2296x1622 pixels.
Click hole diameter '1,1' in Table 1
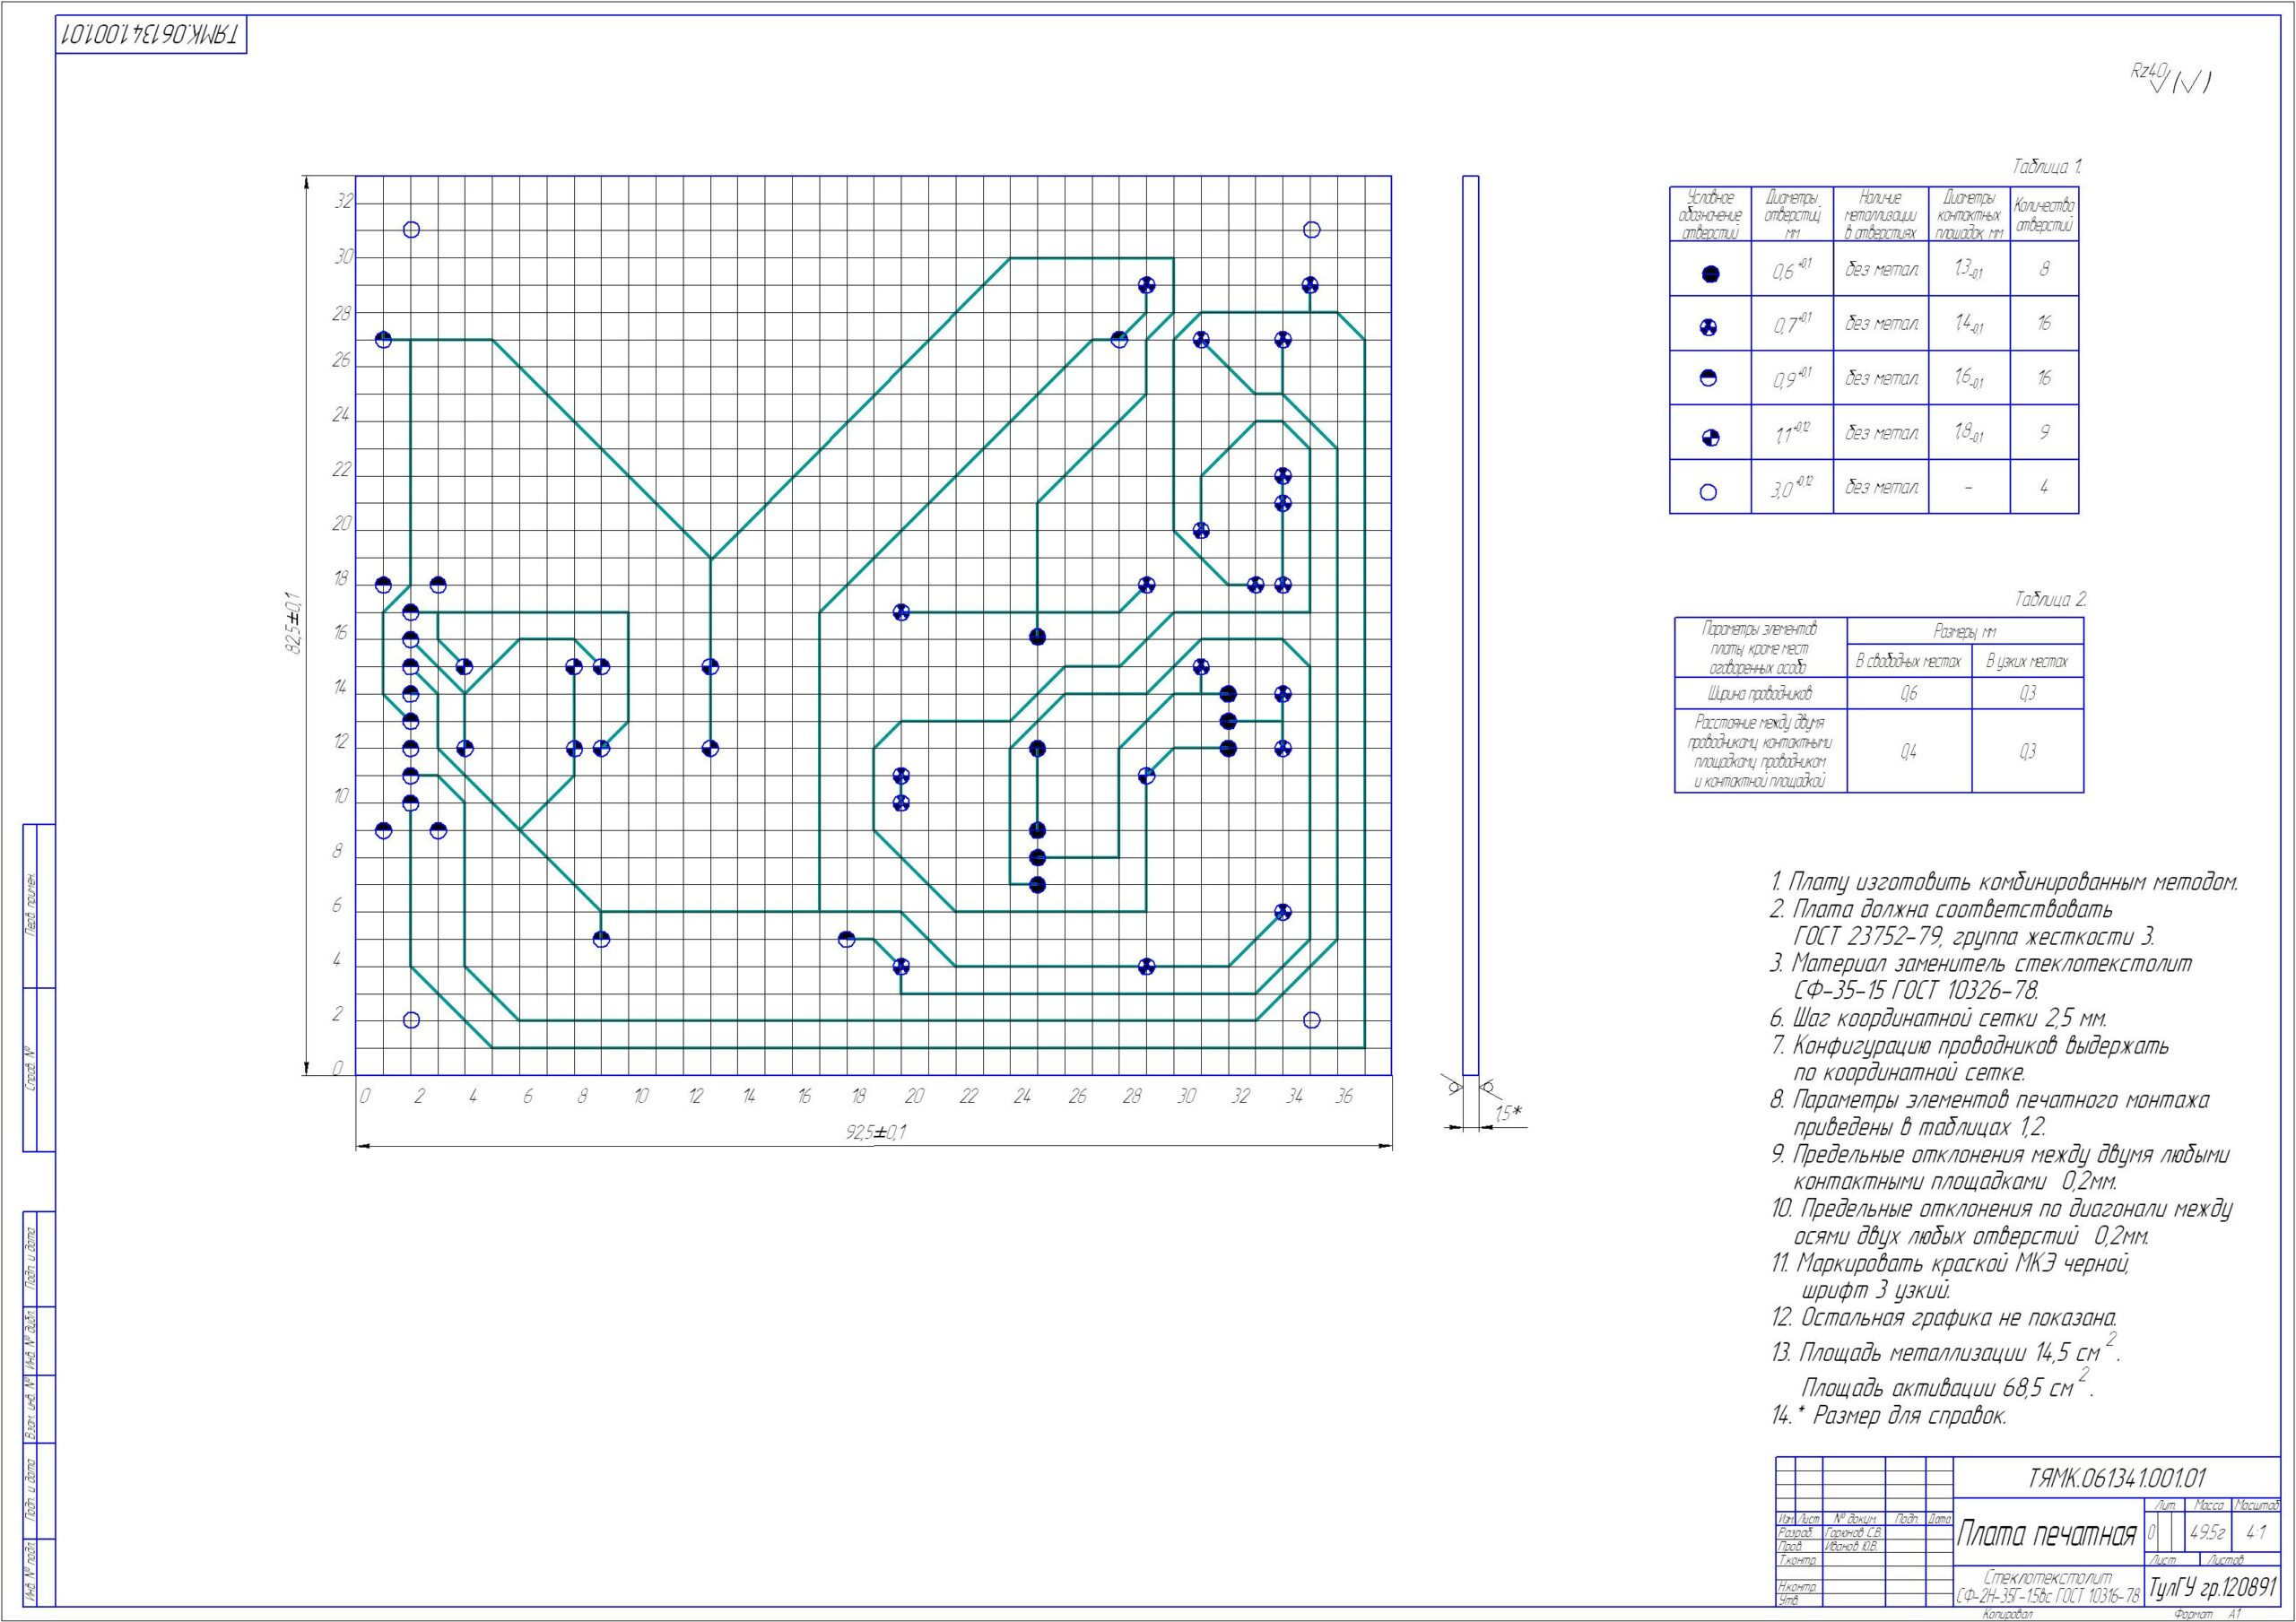[x=1792, y=434]
